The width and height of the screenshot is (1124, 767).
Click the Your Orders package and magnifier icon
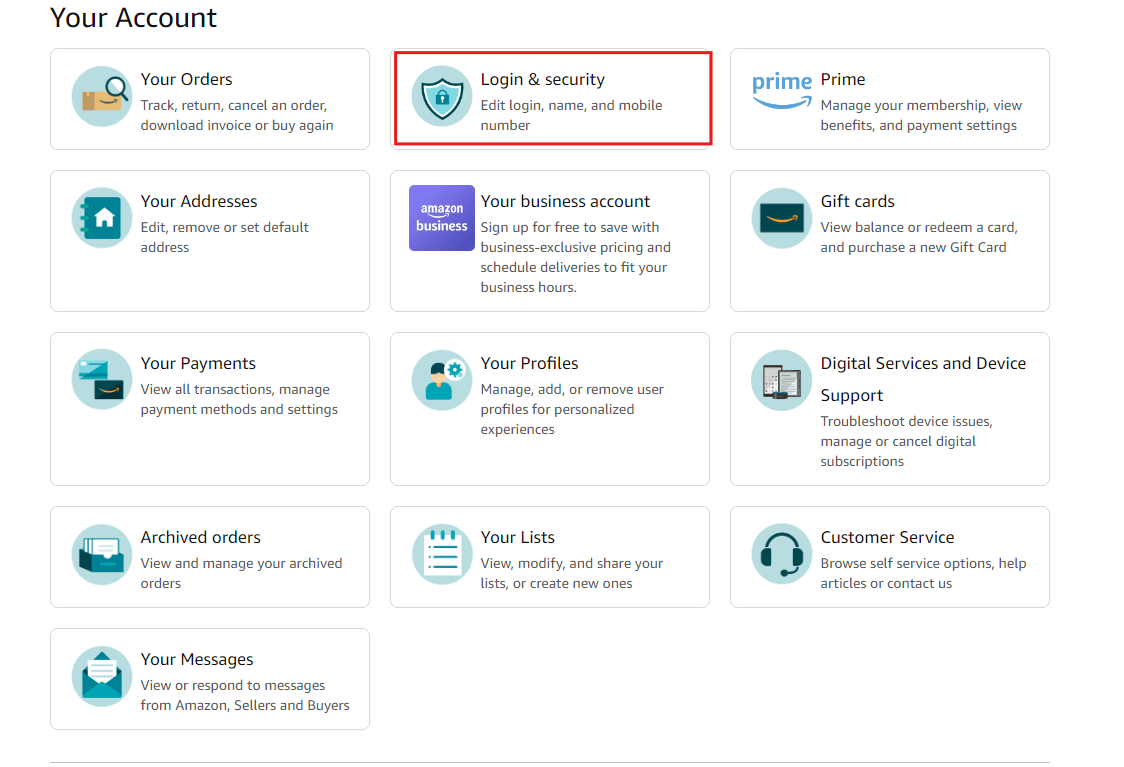[x=102, y=97]
